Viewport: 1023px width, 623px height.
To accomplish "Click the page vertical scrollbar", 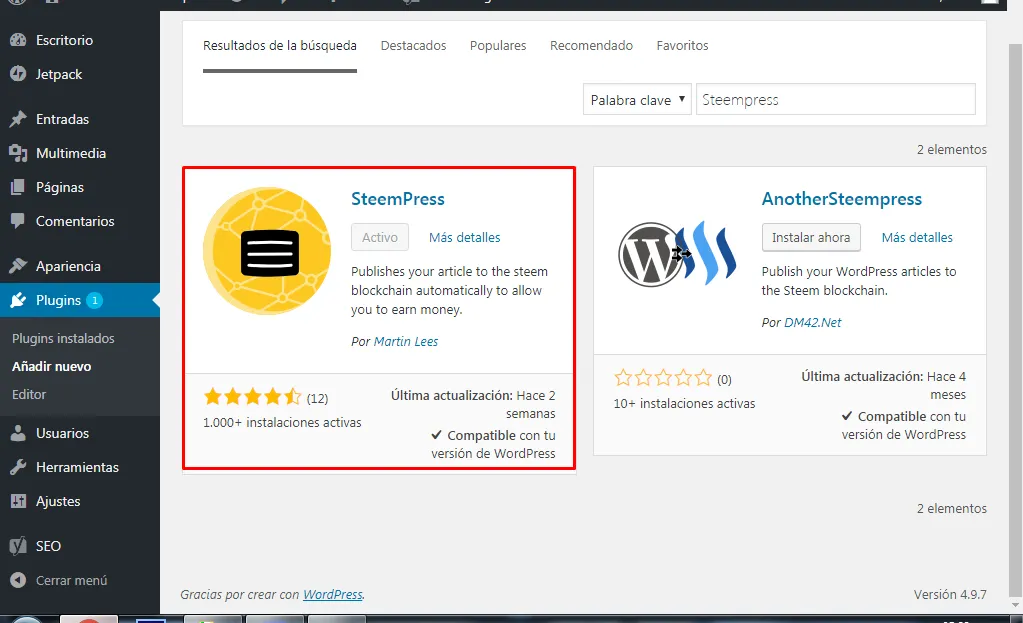I will click(x=1015, y=320).
